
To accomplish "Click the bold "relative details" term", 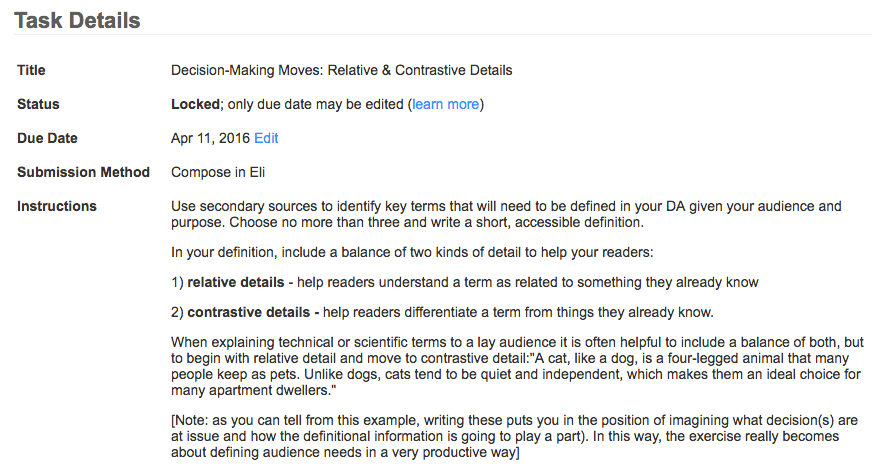I will 236,282.
